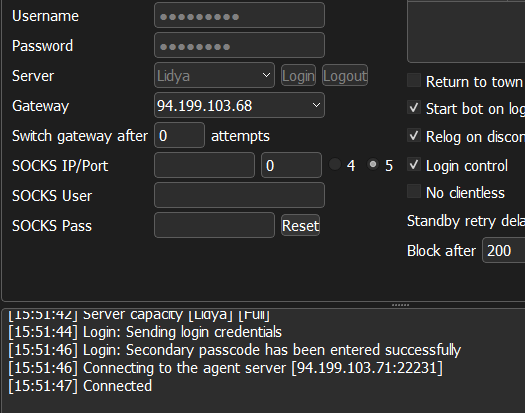Click the Login button
This screenshot has width=525, height=413.
click(x=298, y=76)
